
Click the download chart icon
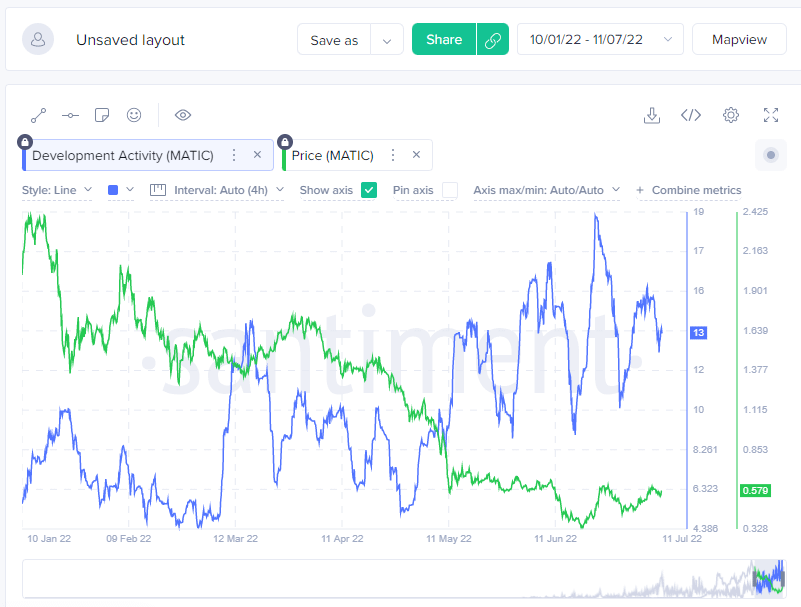click(x=652, y=115)
